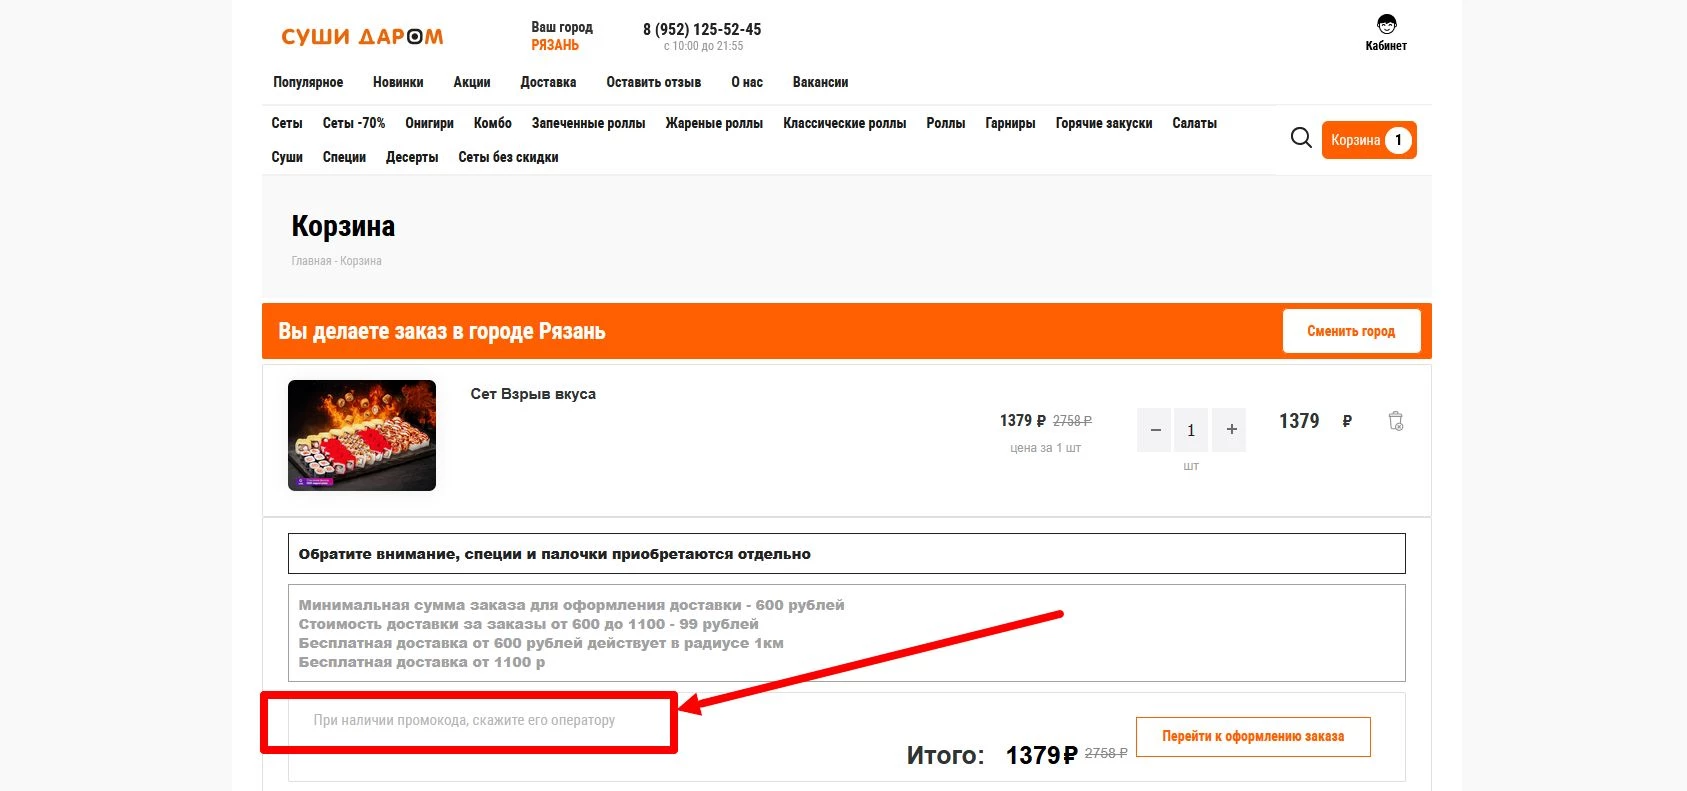The height and width of the screenshot is (791, 1687).
Task: Open the Запеченные роллы category
Action: 588,123
